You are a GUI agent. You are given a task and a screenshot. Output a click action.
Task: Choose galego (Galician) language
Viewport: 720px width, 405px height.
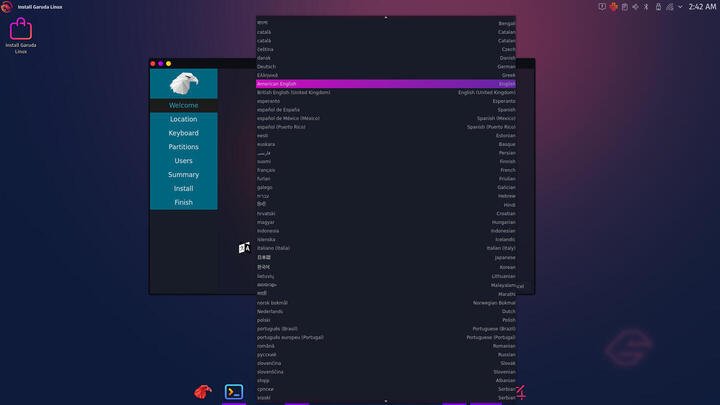coord(386,187)
